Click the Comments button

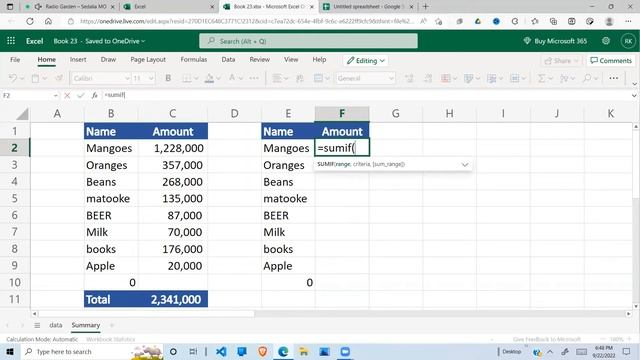point(611,60)
